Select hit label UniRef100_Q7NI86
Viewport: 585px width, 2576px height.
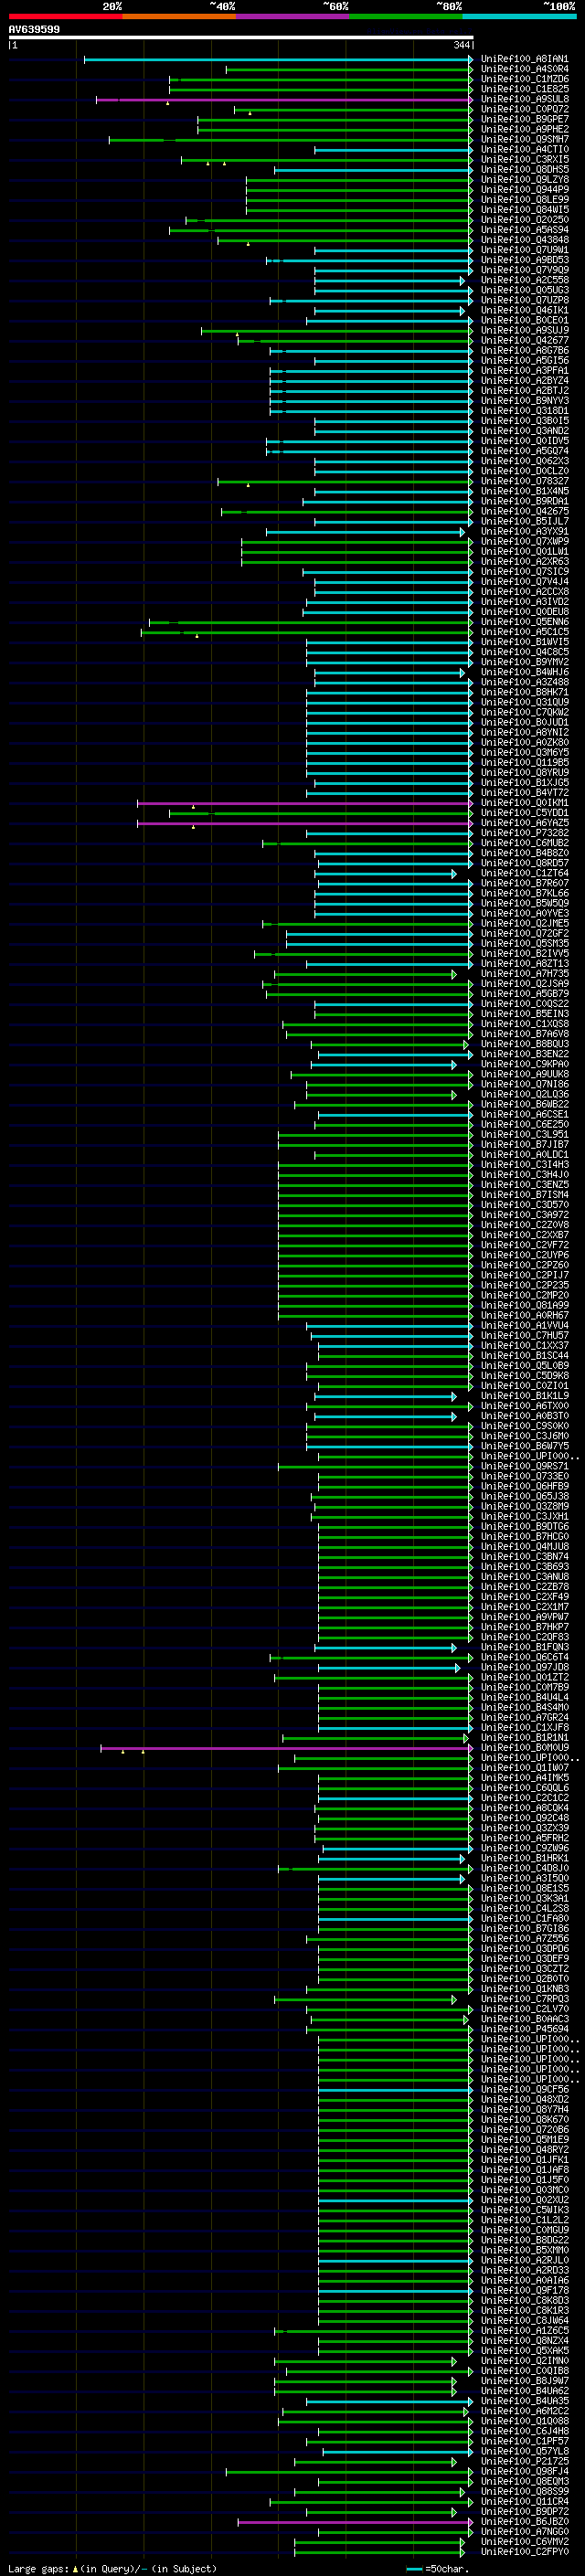[x=524, y=1085]
